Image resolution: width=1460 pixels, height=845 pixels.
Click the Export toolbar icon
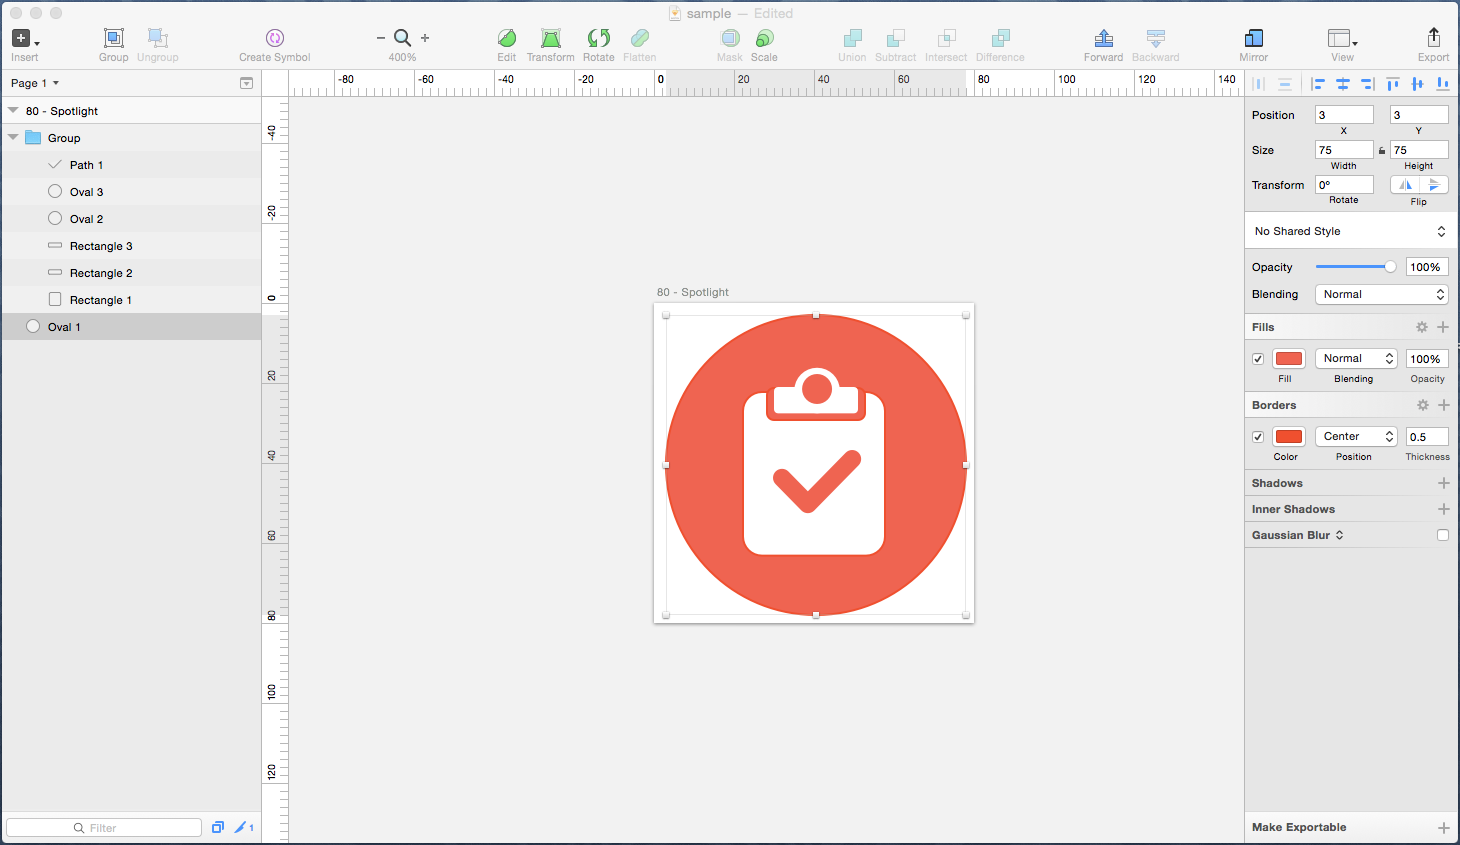coord(1433,37)
